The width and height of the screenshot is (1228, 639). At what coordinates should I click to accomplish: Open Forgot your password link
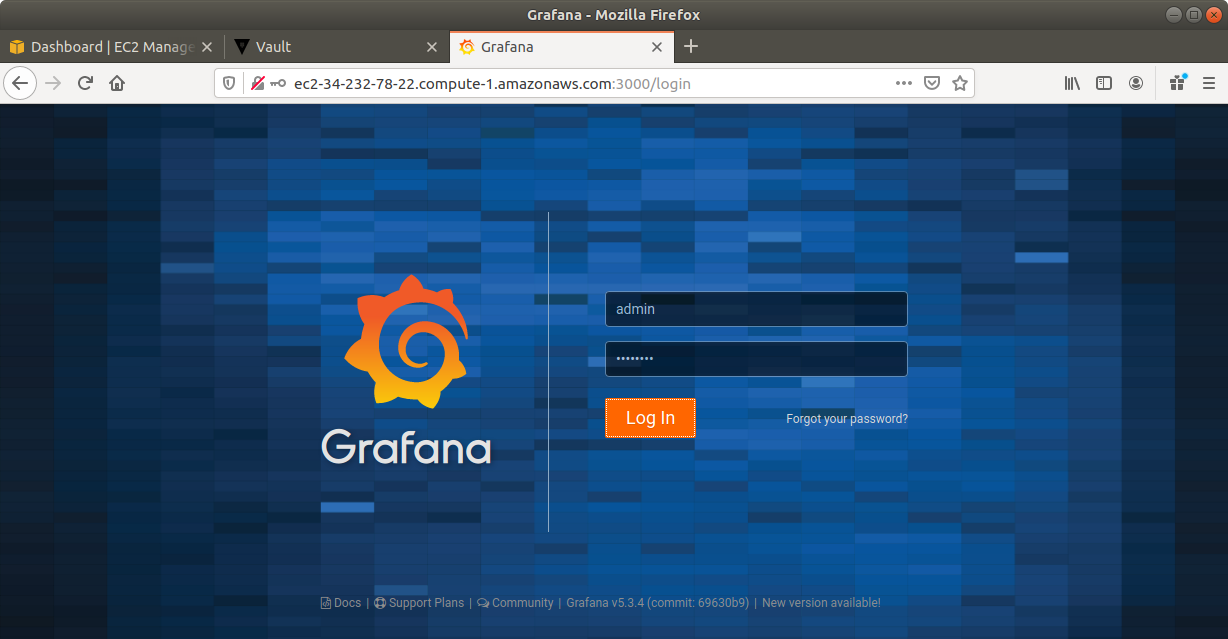click(847, 419)
